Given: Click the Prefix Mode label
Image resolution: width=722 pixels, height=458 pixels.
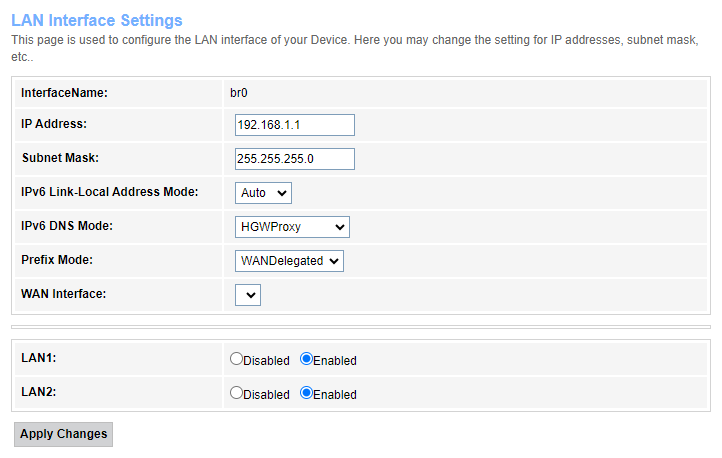Looking at the screenshot, I should (59, 260).
